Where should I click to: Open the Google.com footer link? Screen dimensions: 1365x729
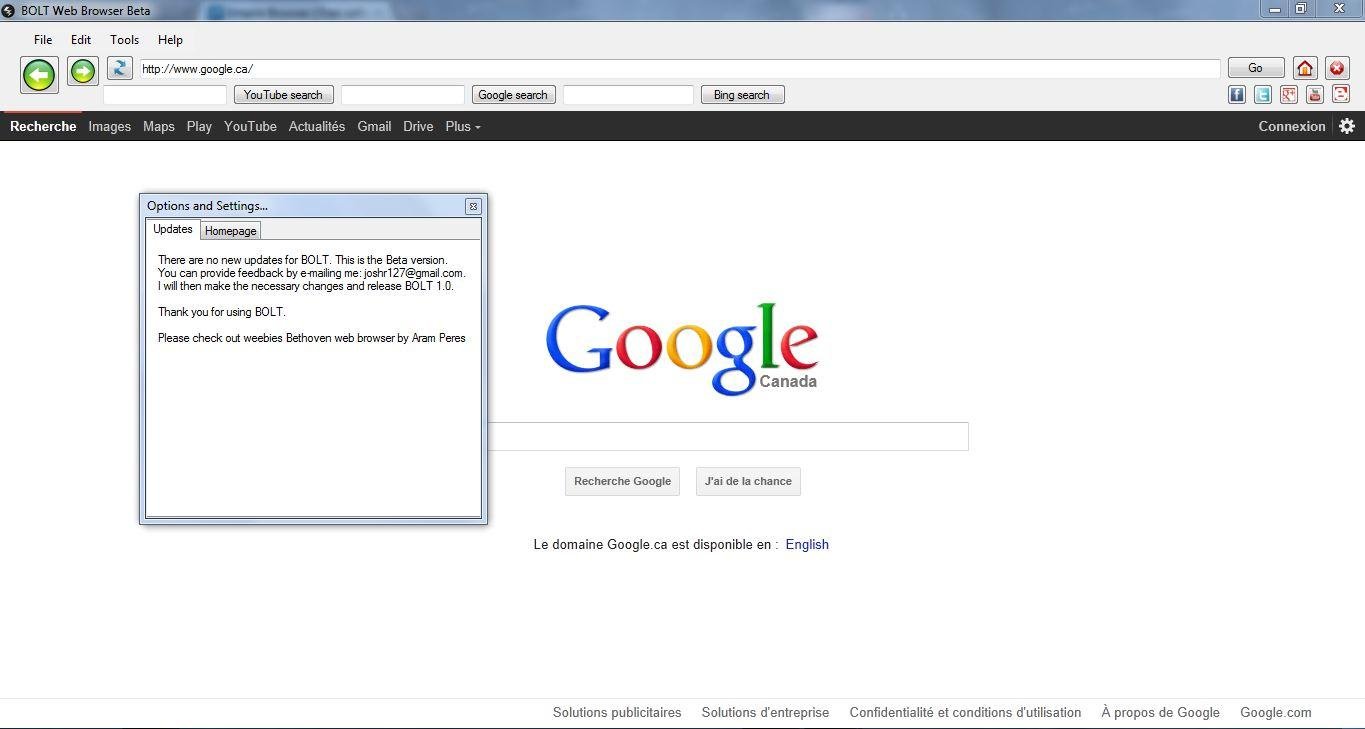[x=1276, y=713]
